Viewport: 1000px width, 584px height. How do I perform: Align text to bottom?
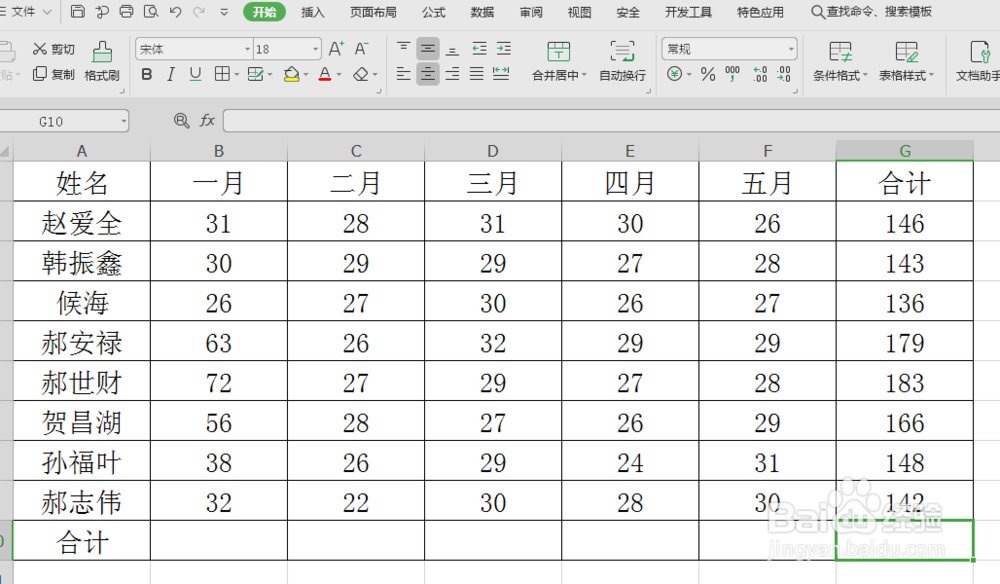(x=452, y=48)
